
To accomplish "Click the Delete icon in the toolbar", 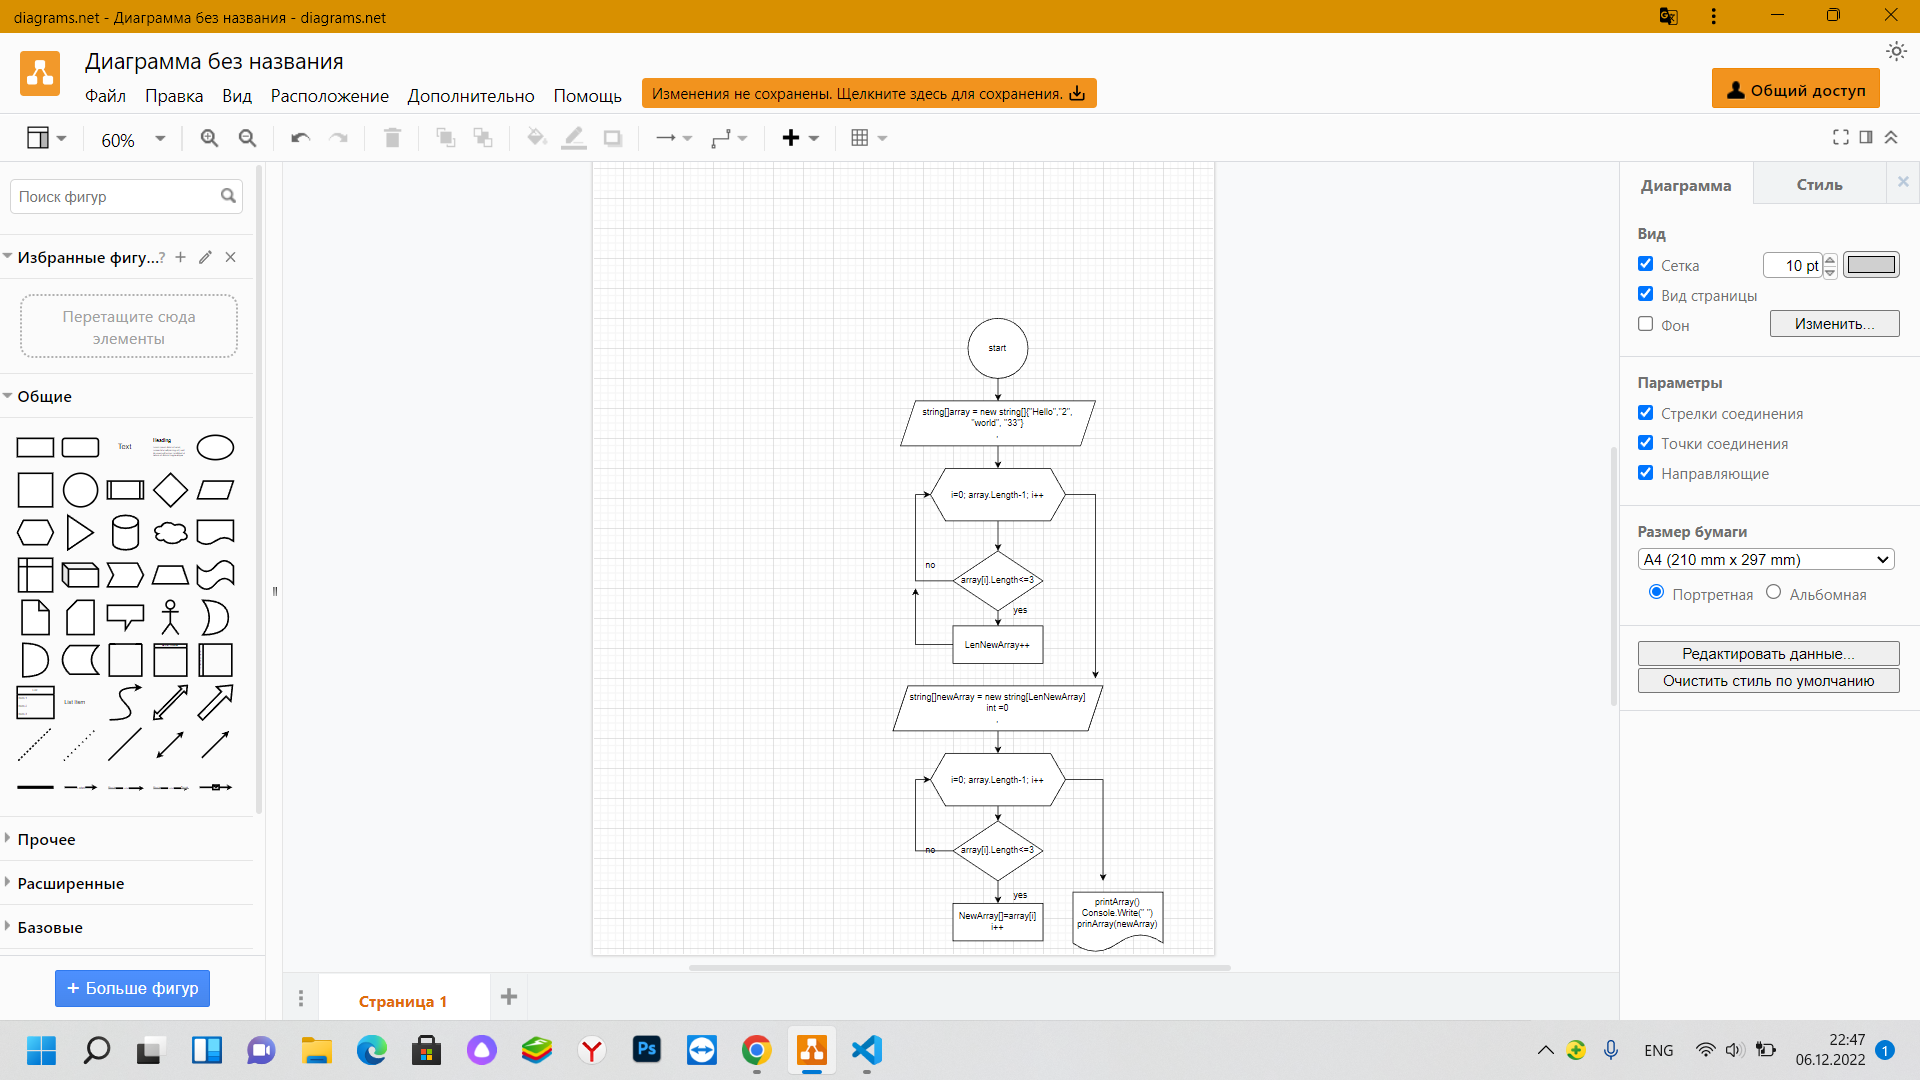I will (x=391, y=137).
